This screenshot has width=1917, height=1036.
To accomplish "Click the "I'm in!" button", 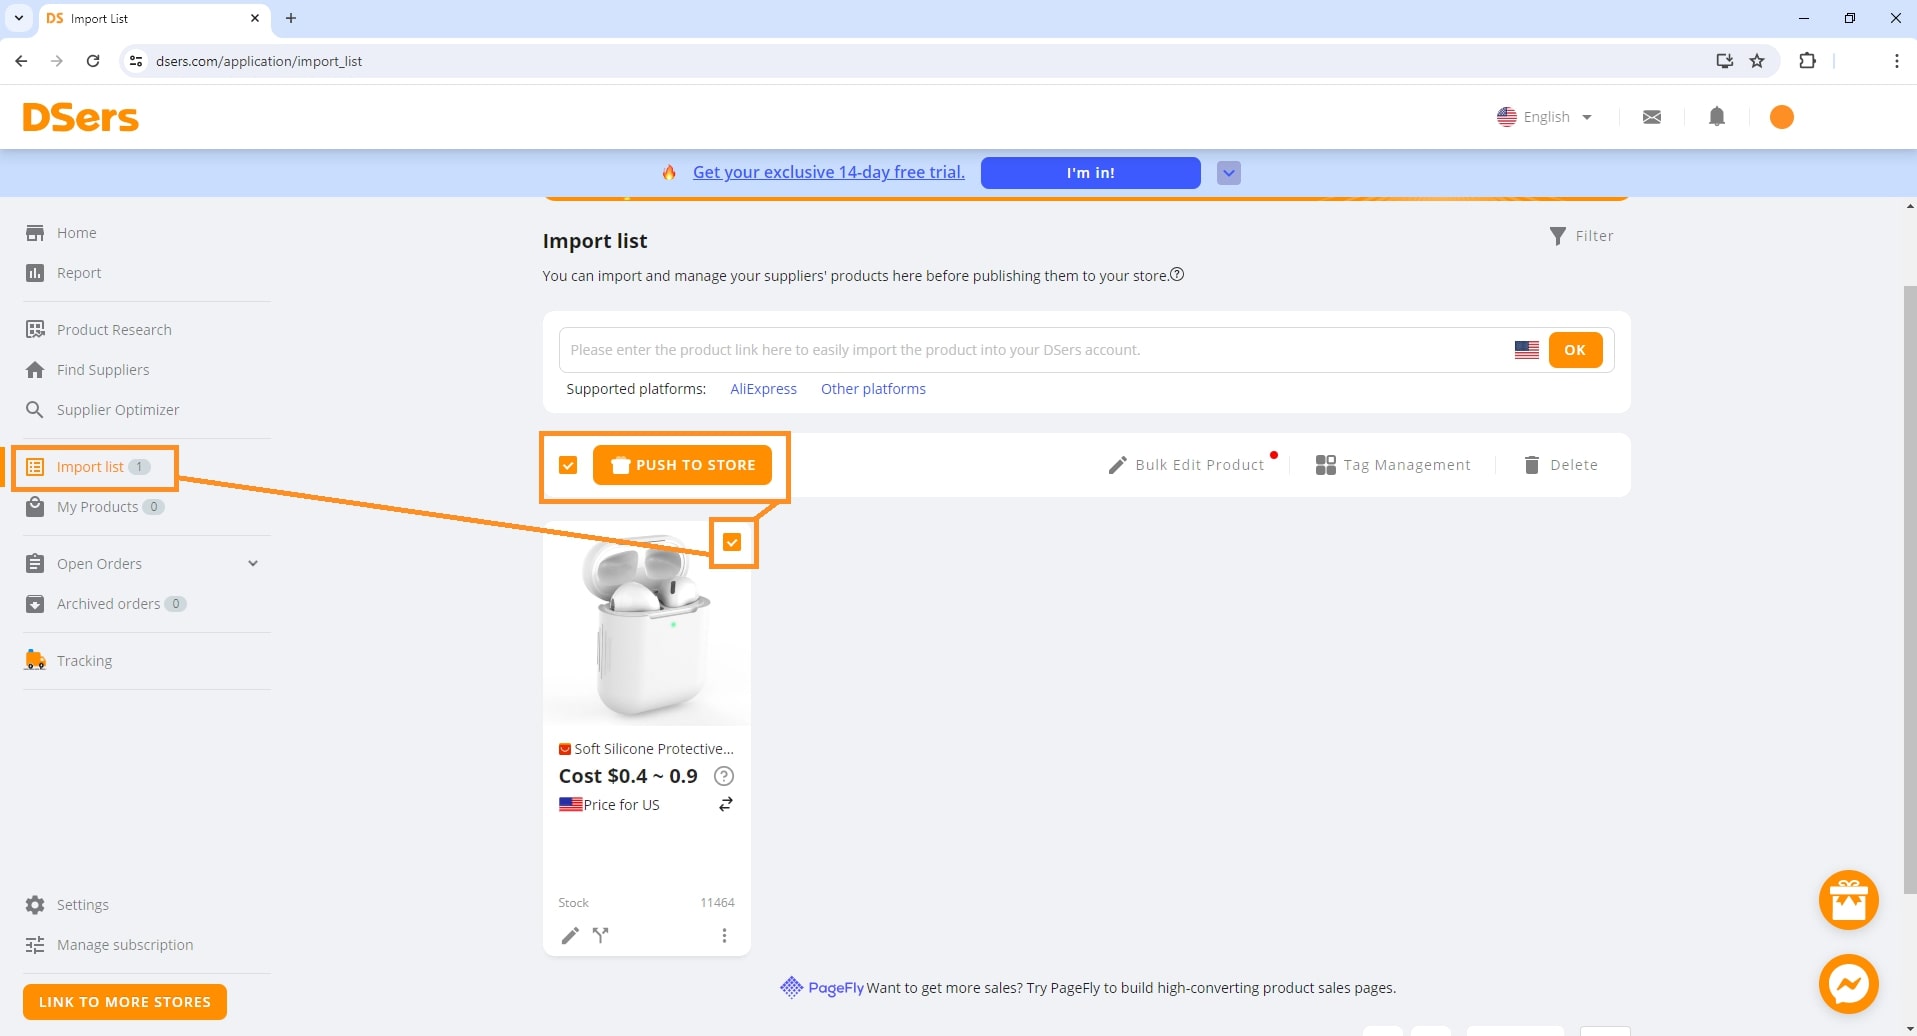I will (1090, 172).
